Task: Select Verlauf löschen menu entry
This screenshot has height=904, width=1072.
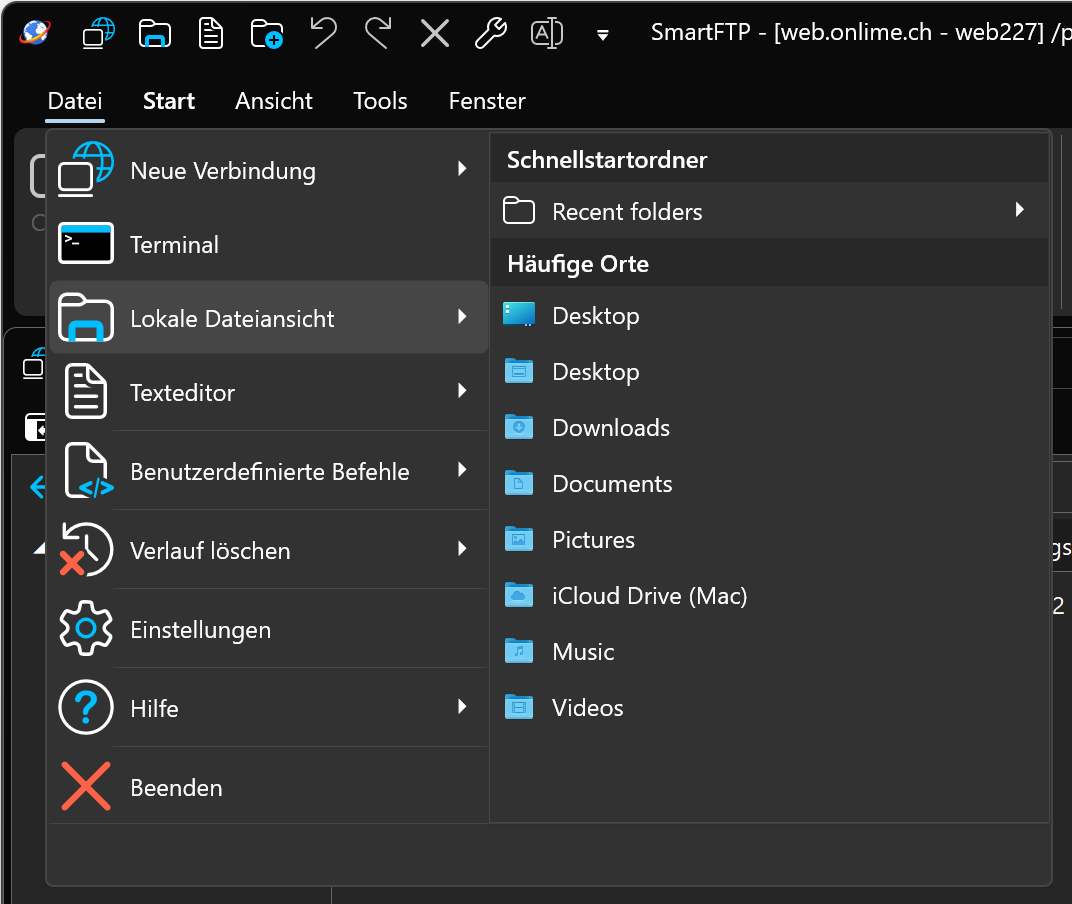Action: tap(269, 550)
